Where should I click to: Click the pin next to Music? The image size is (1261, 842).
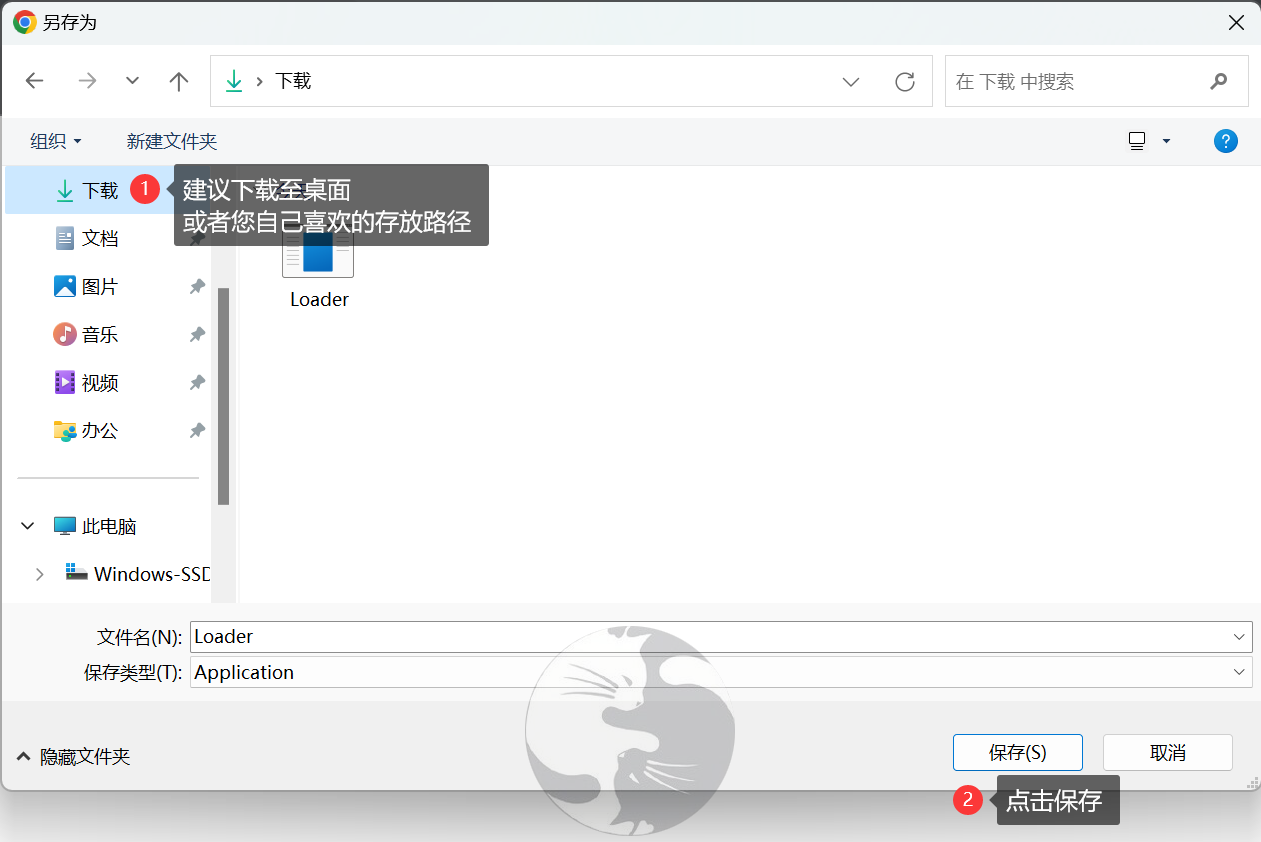tap(197, 335)
